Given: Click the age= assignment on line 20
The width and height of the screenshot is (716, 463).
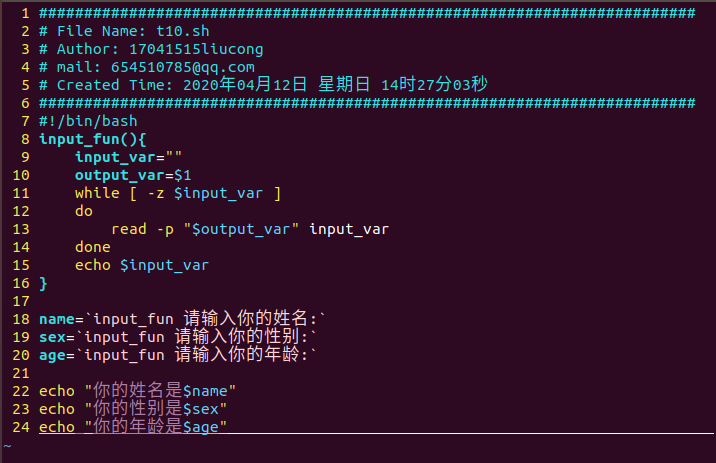Looking at the screenshot, I should pyautogui.click(x=178, y=355).
